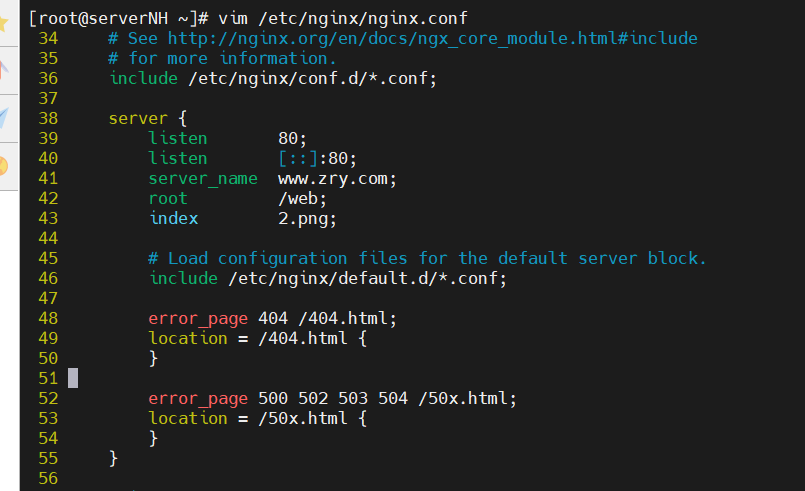Click 'error_page' keyword on line 48
Image resolution: width=805 pixels, height=491 pixels.
[x=198, y=319]
